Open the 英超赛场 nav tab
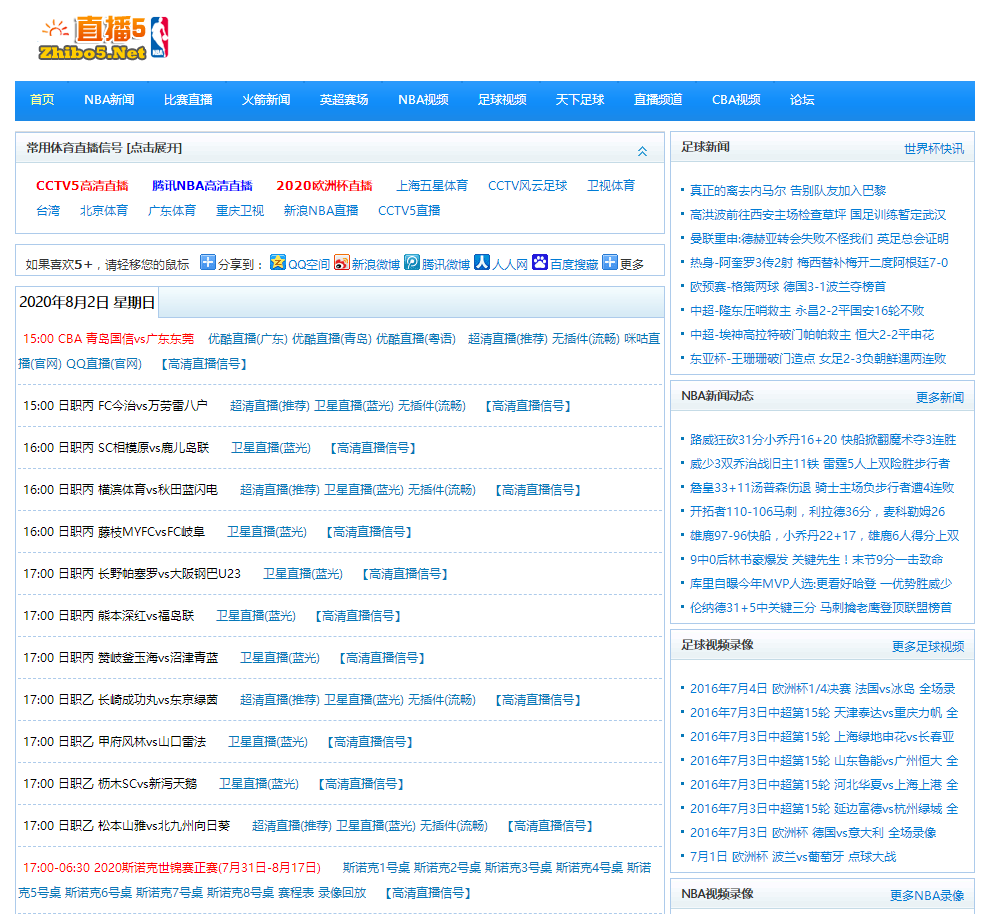The height and width of the screenshot is (914, 986). [344, 99]
